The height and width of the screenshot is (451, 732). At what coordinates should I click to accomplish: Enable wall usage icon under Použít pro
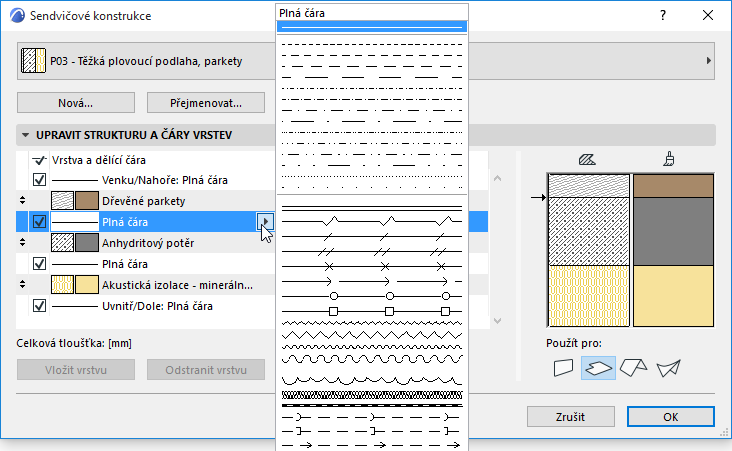[x=565, y=368]
